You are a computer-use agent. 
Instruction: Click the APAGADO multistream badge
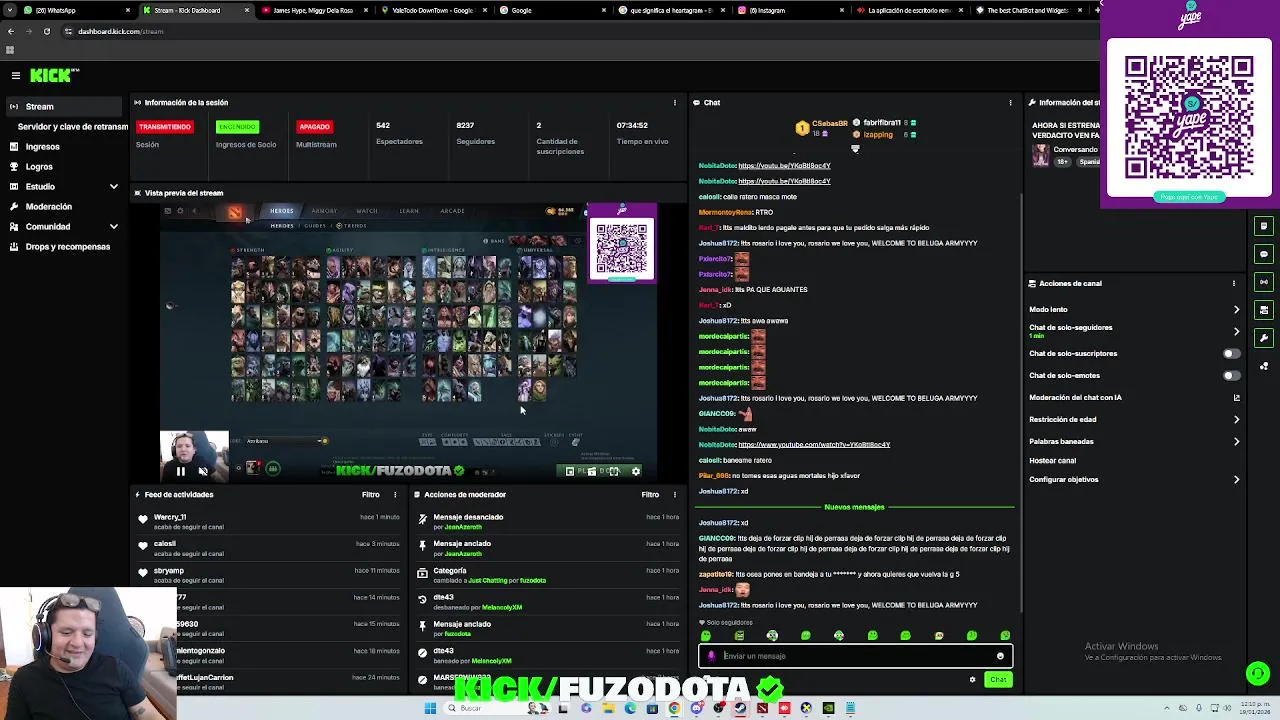click(314, 127)
